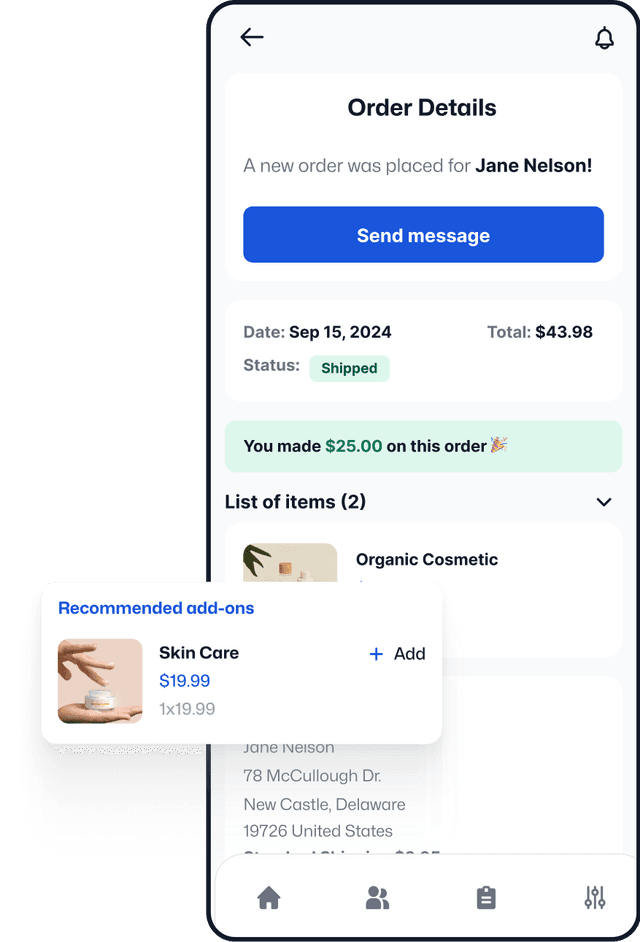This screenshot has width=640, height=942.
Task: Click the Send message button
Action: tap(423, 235)
